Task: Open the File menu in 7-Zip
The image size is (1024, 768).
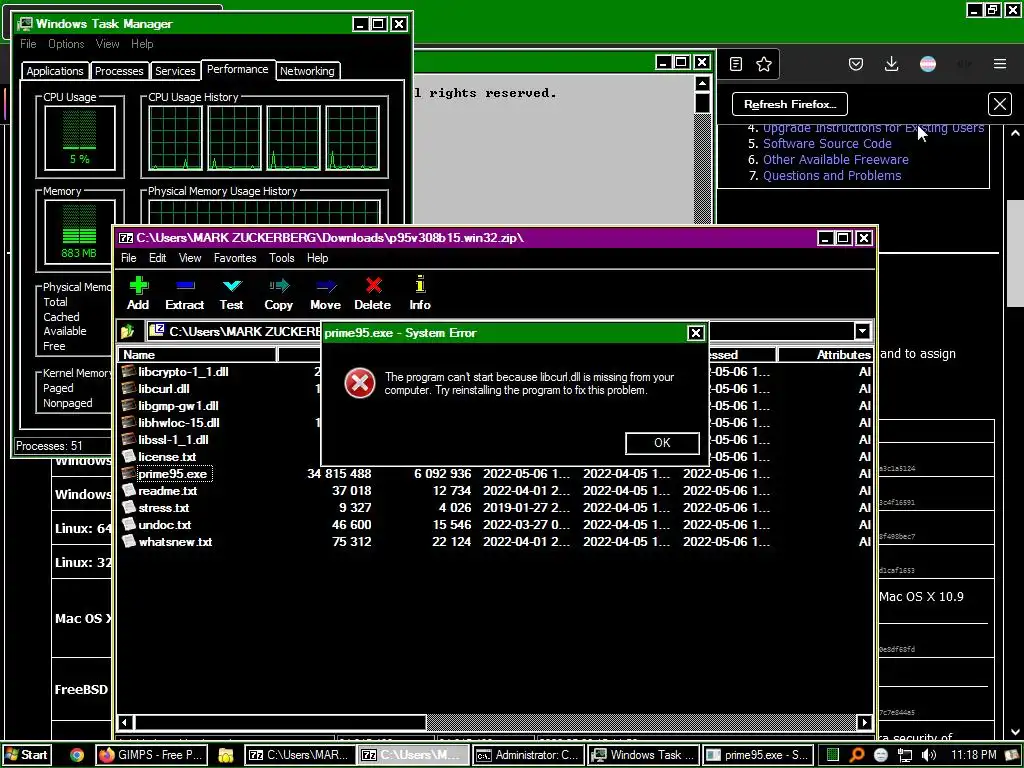Action: (x=129, y=258)
